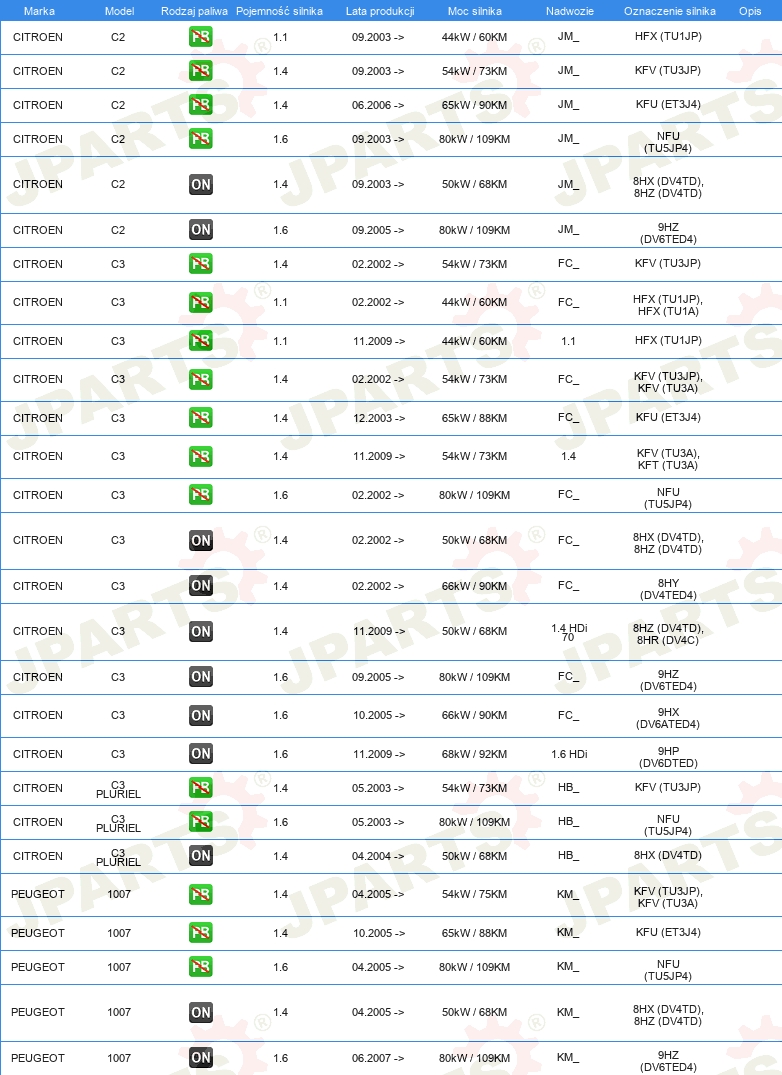The height and width of the screenshot is (1075, 782).
Task: Click 'CITROEN' in the C2 1.1 HFX row
Action: click(x=38, y=37)
